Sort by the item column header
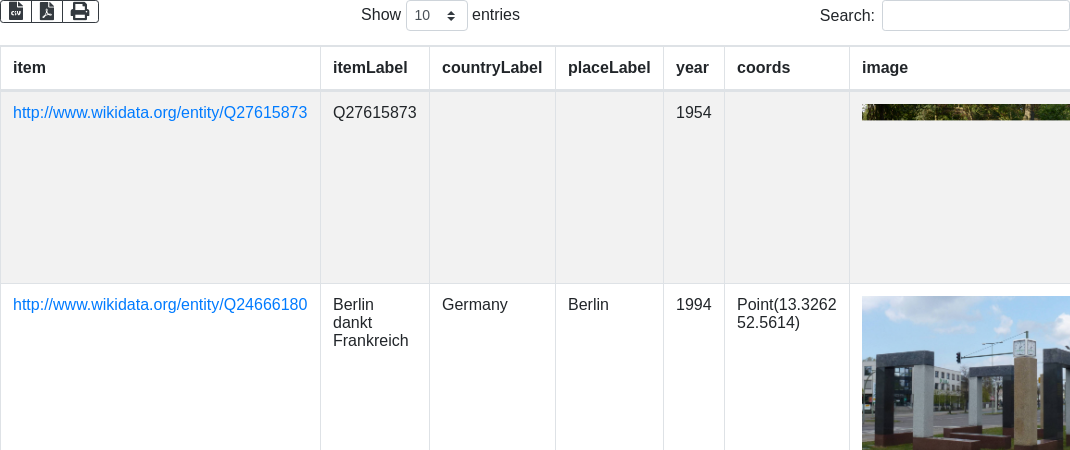 pyautogui.click(x=30, y=68)
